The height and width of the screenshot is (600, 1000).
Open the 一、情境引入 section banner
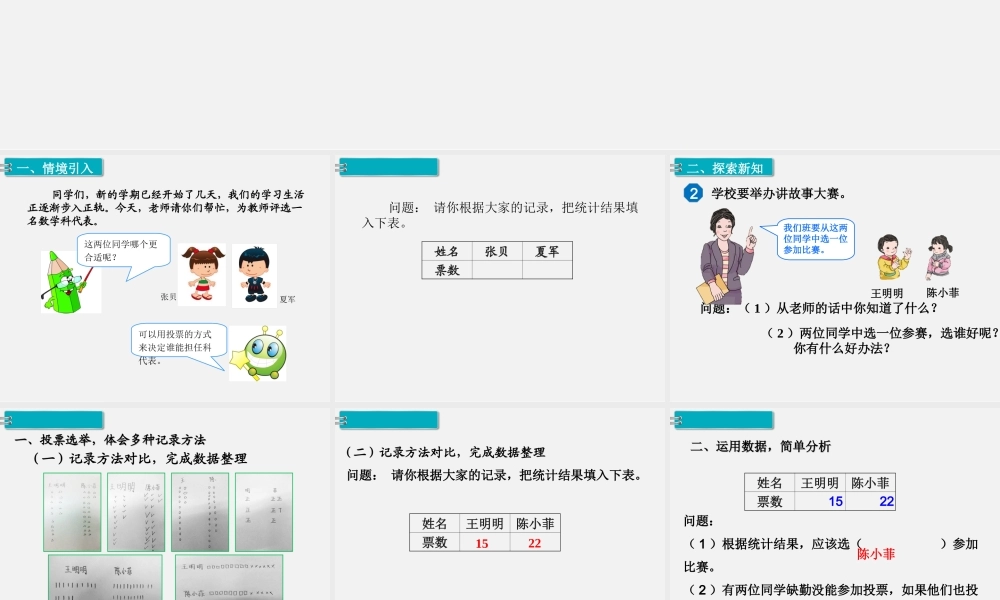54,168
